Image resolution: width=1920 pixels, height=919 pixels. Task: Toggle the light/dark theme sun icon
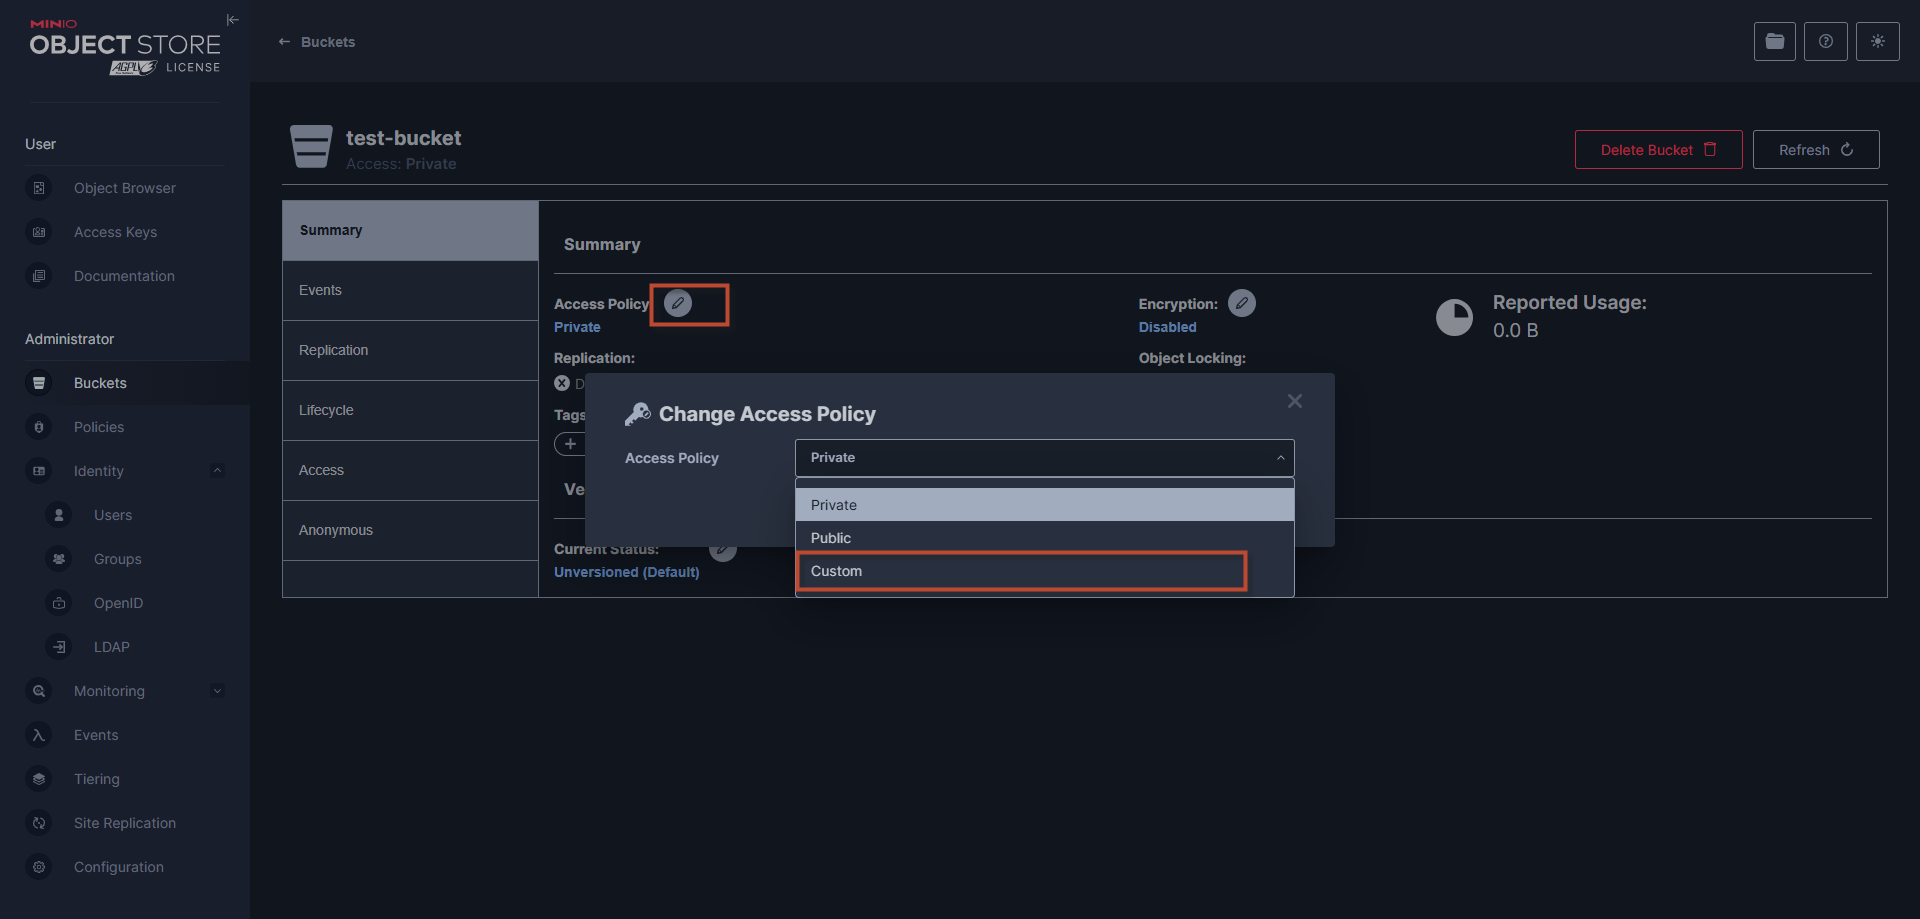[x=1877, y=41]
